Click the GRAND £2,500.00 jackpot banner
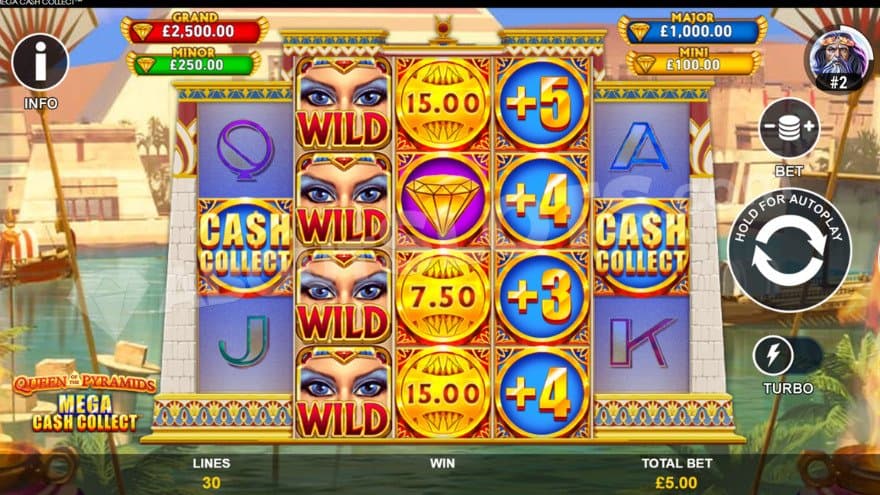Image resolution: width=880 pixels, height=495 pixels. point(195,29)
